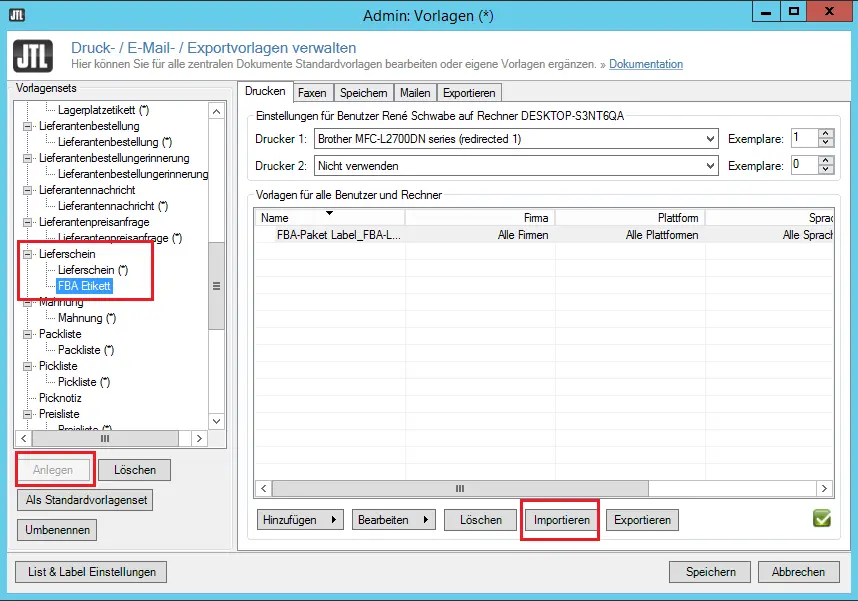Click the Umbenennen button
Image resolution: width=858 pixels, height=601 pixels.
pyautogui.click(x=57, y=530)
